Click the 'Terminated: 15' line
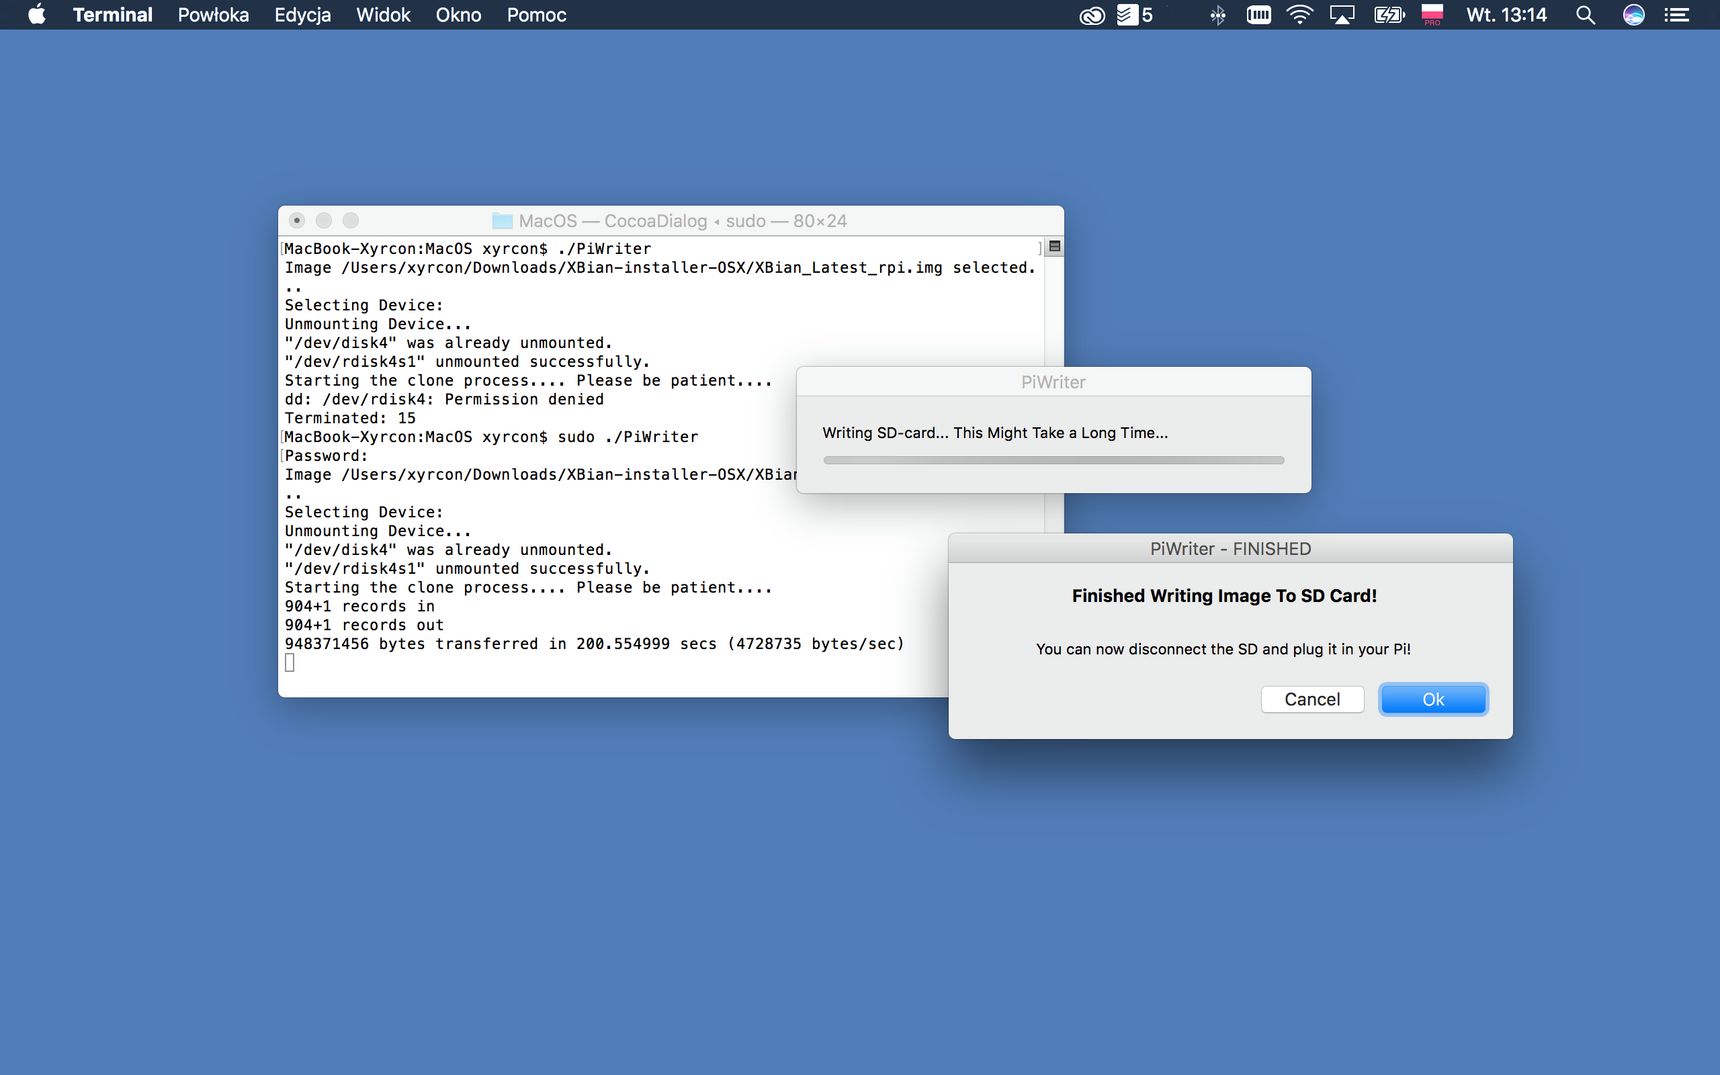The height and width of the screenshot is (1075, 1720). tap(350, 418)
